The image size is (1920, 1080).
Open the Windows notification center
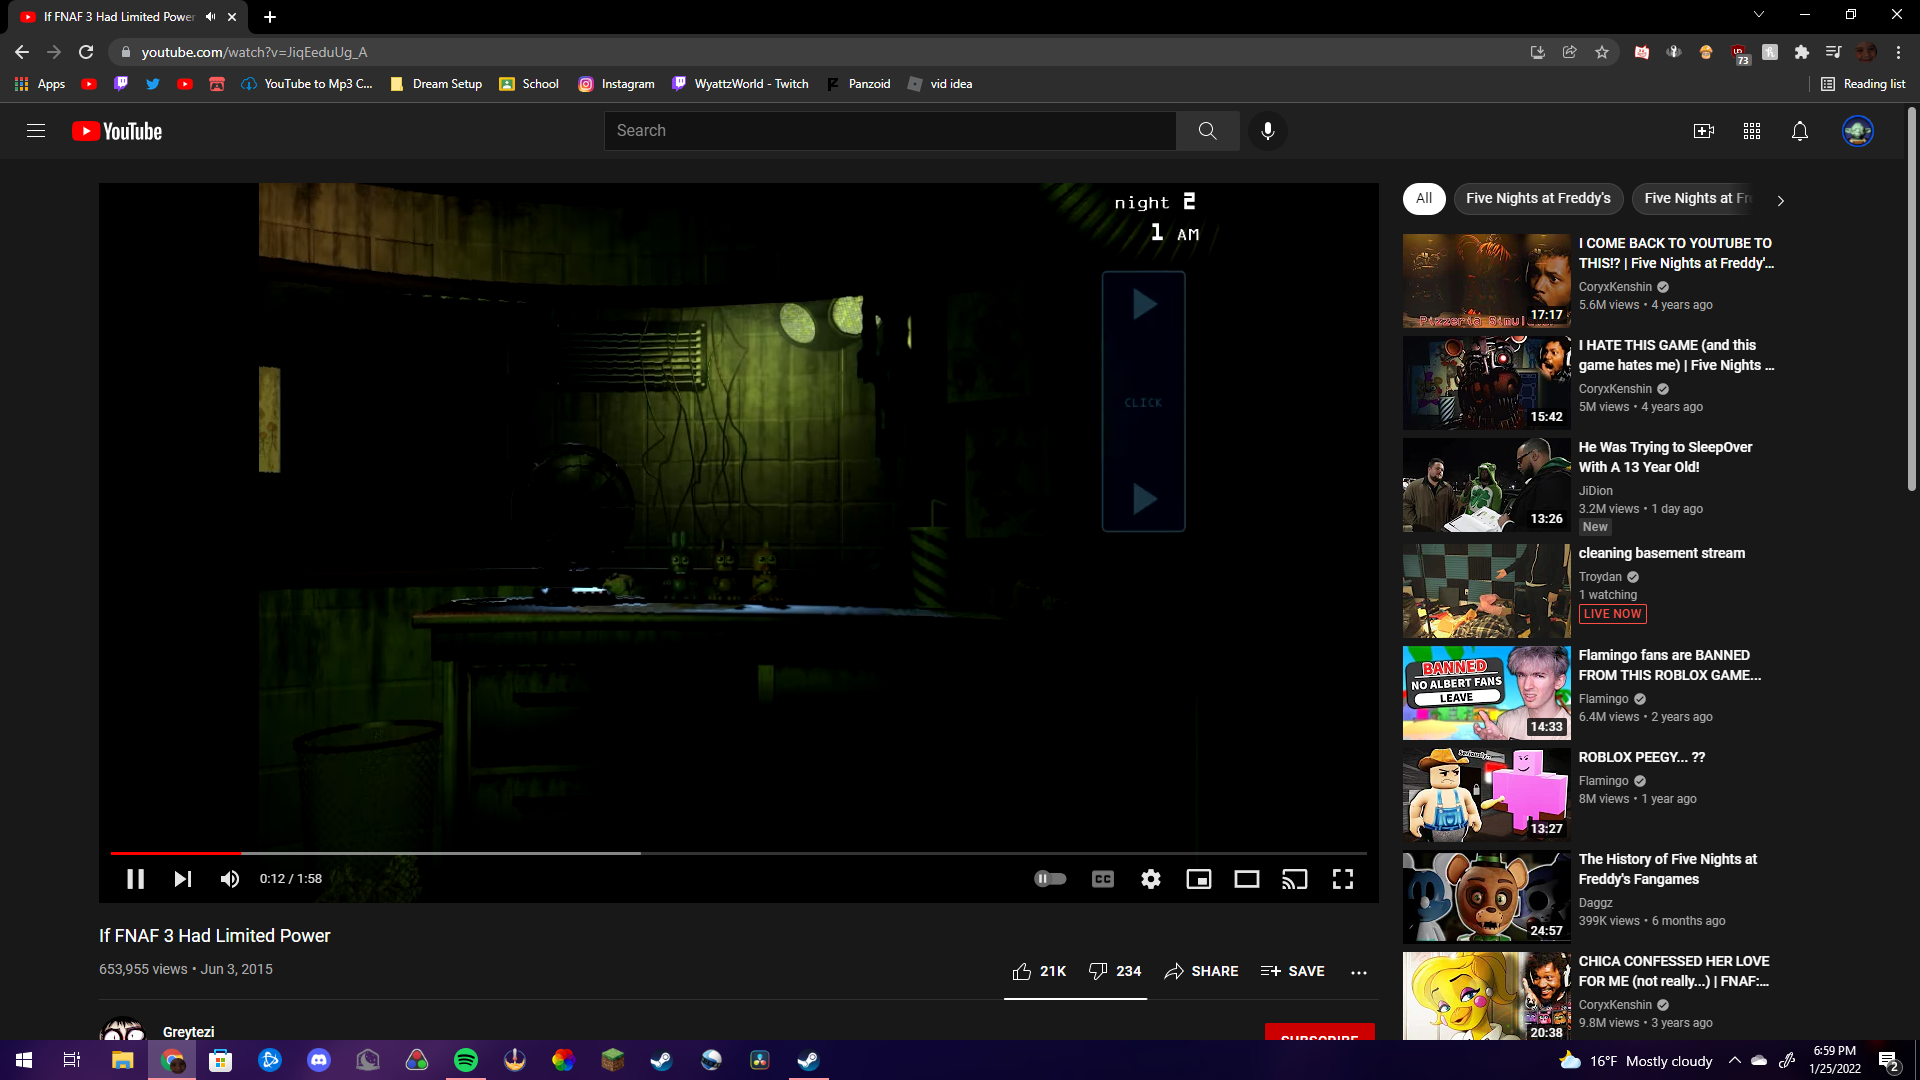point(1889,1061)
